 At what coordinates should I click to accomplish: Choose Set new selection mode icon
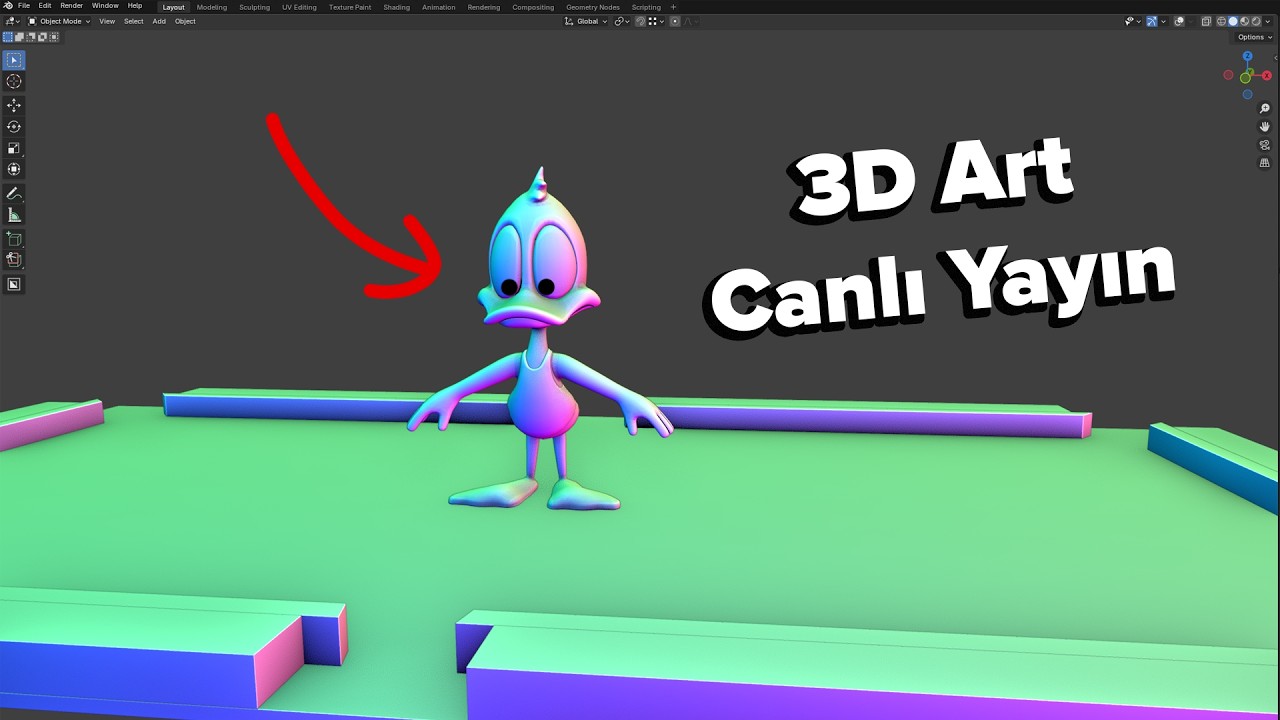[x=8, y=37]
